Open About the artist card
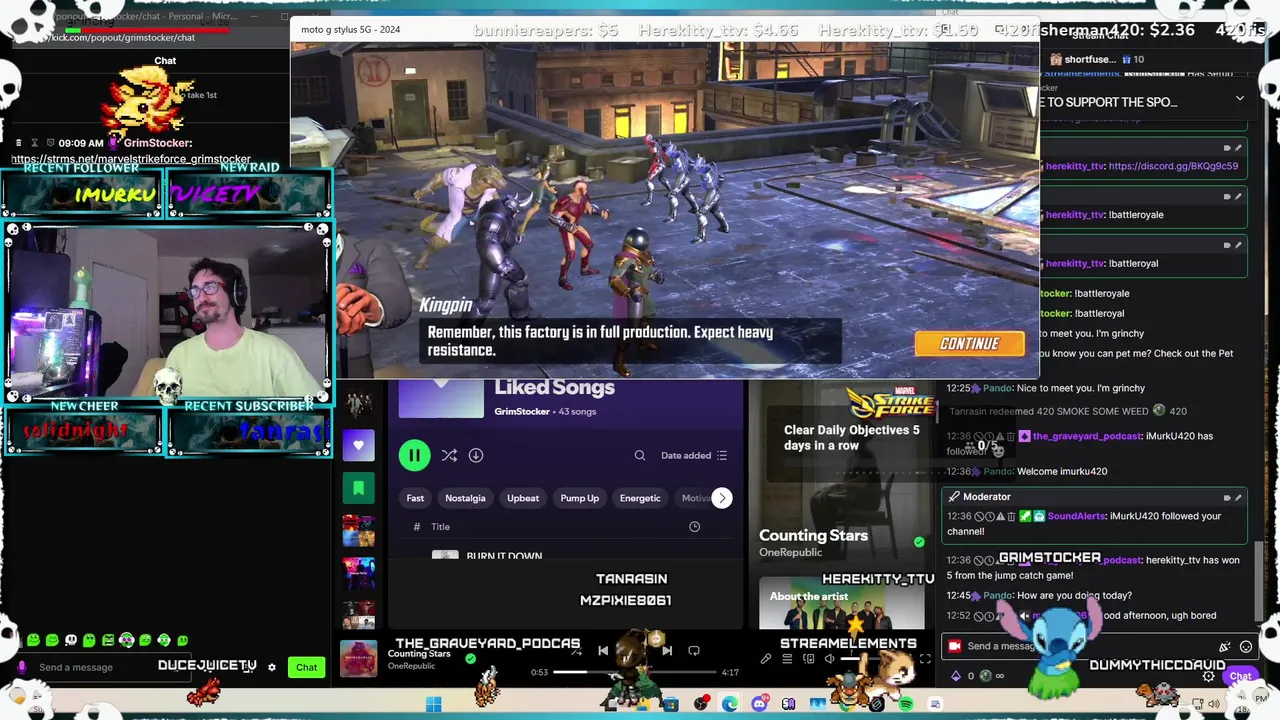This screenshot has height=720, width=1280. tap(842, 602)
